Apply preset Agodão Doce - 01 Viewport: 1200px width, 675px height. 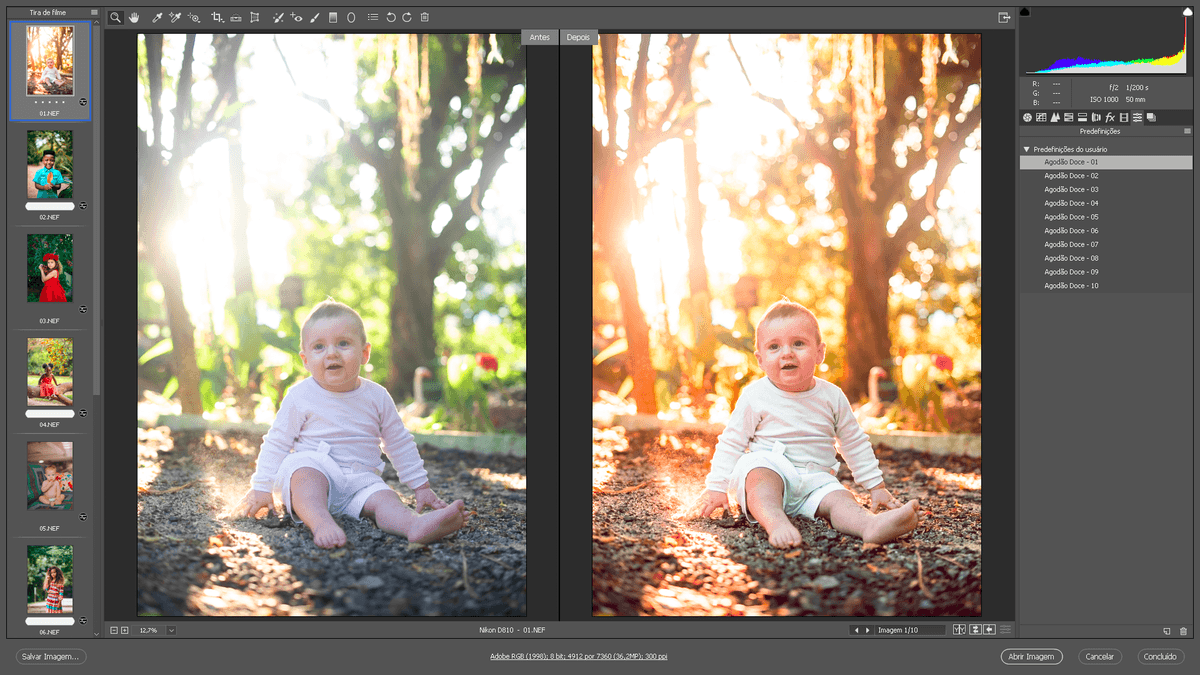point(1106,162)
